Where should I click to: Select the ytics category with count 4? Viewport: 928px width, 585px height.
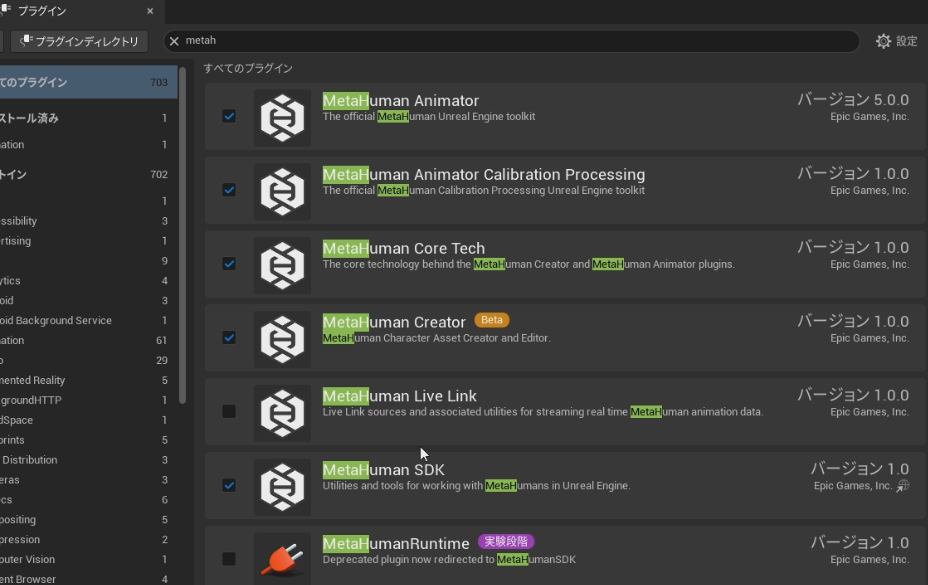[89, 281]
